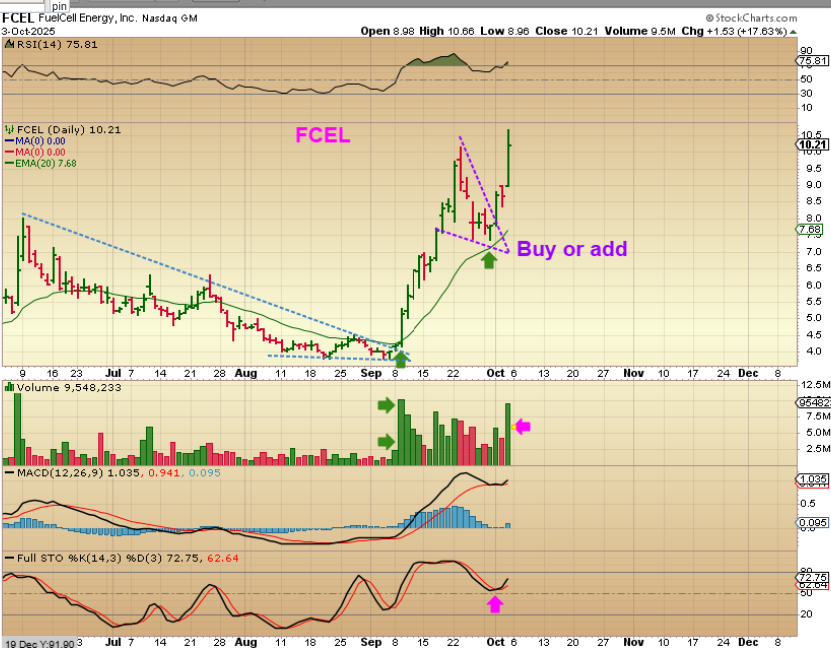Click the 72.75 stochastic axis value tag
This screenshot has height=648, width=831.
click(812, 577)
